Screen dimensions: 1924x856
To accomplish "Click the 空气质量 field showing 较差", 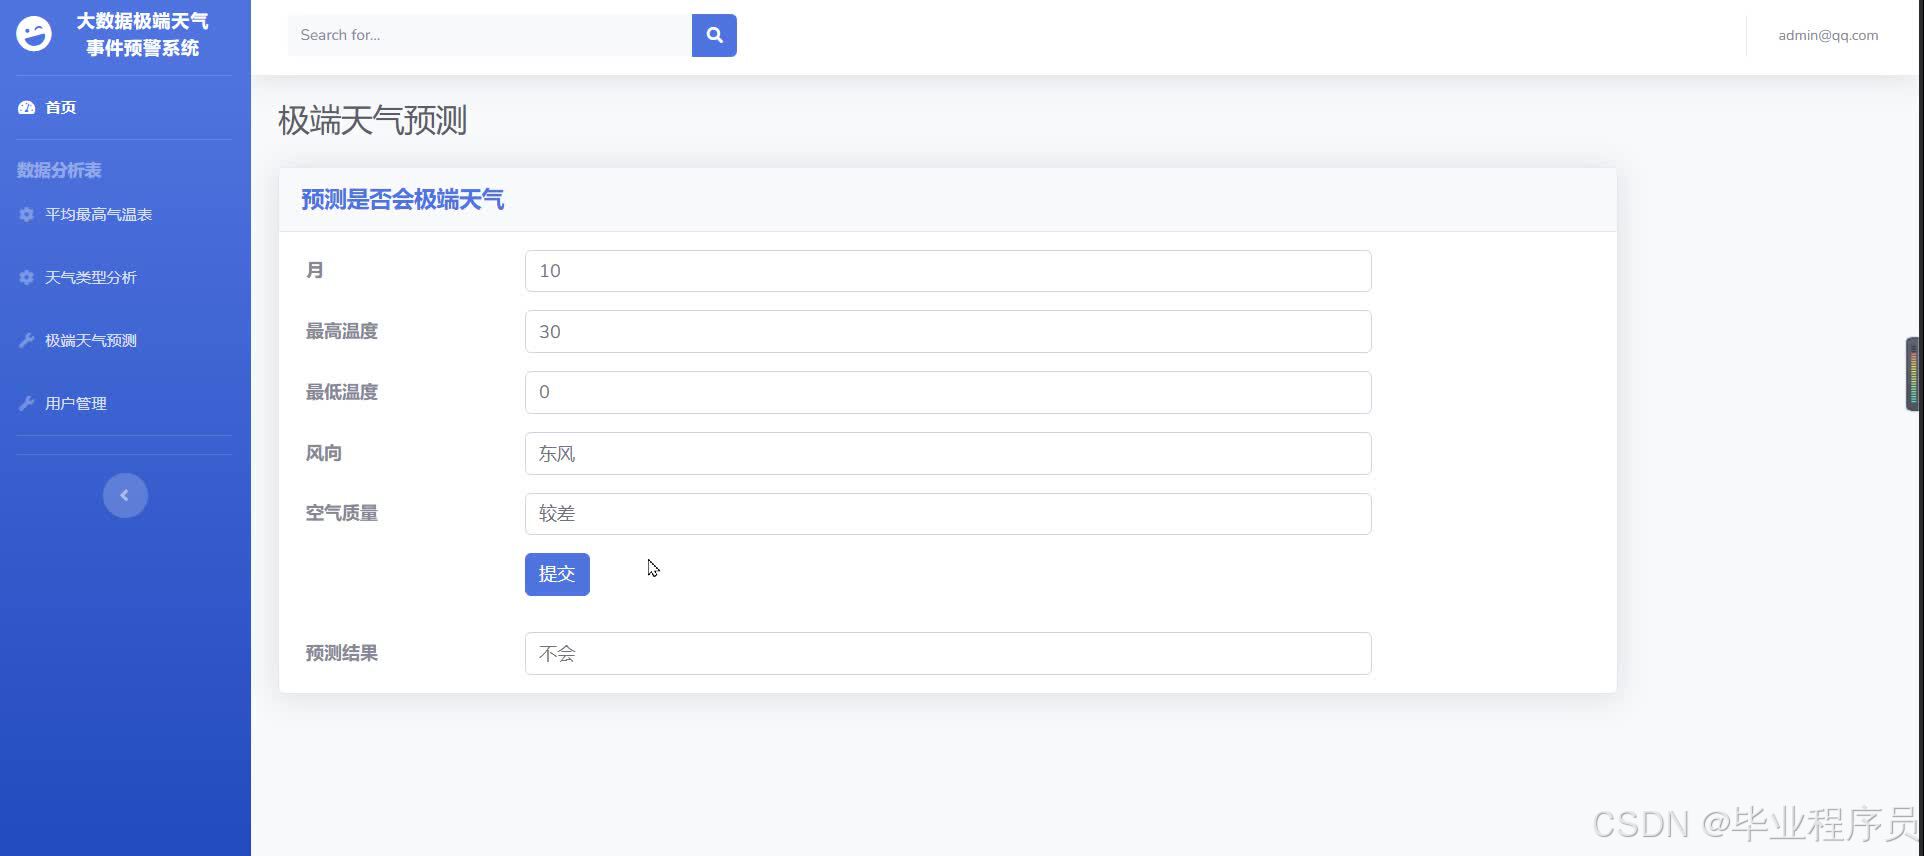I will click(x=948, y=514).
